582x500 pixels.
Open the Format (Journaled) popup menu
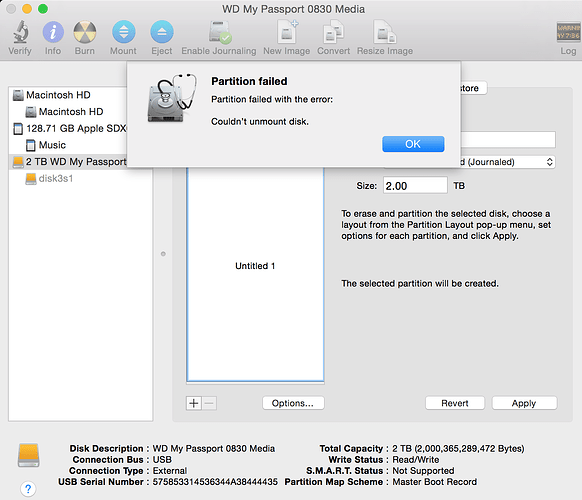[x=507, y=162]
